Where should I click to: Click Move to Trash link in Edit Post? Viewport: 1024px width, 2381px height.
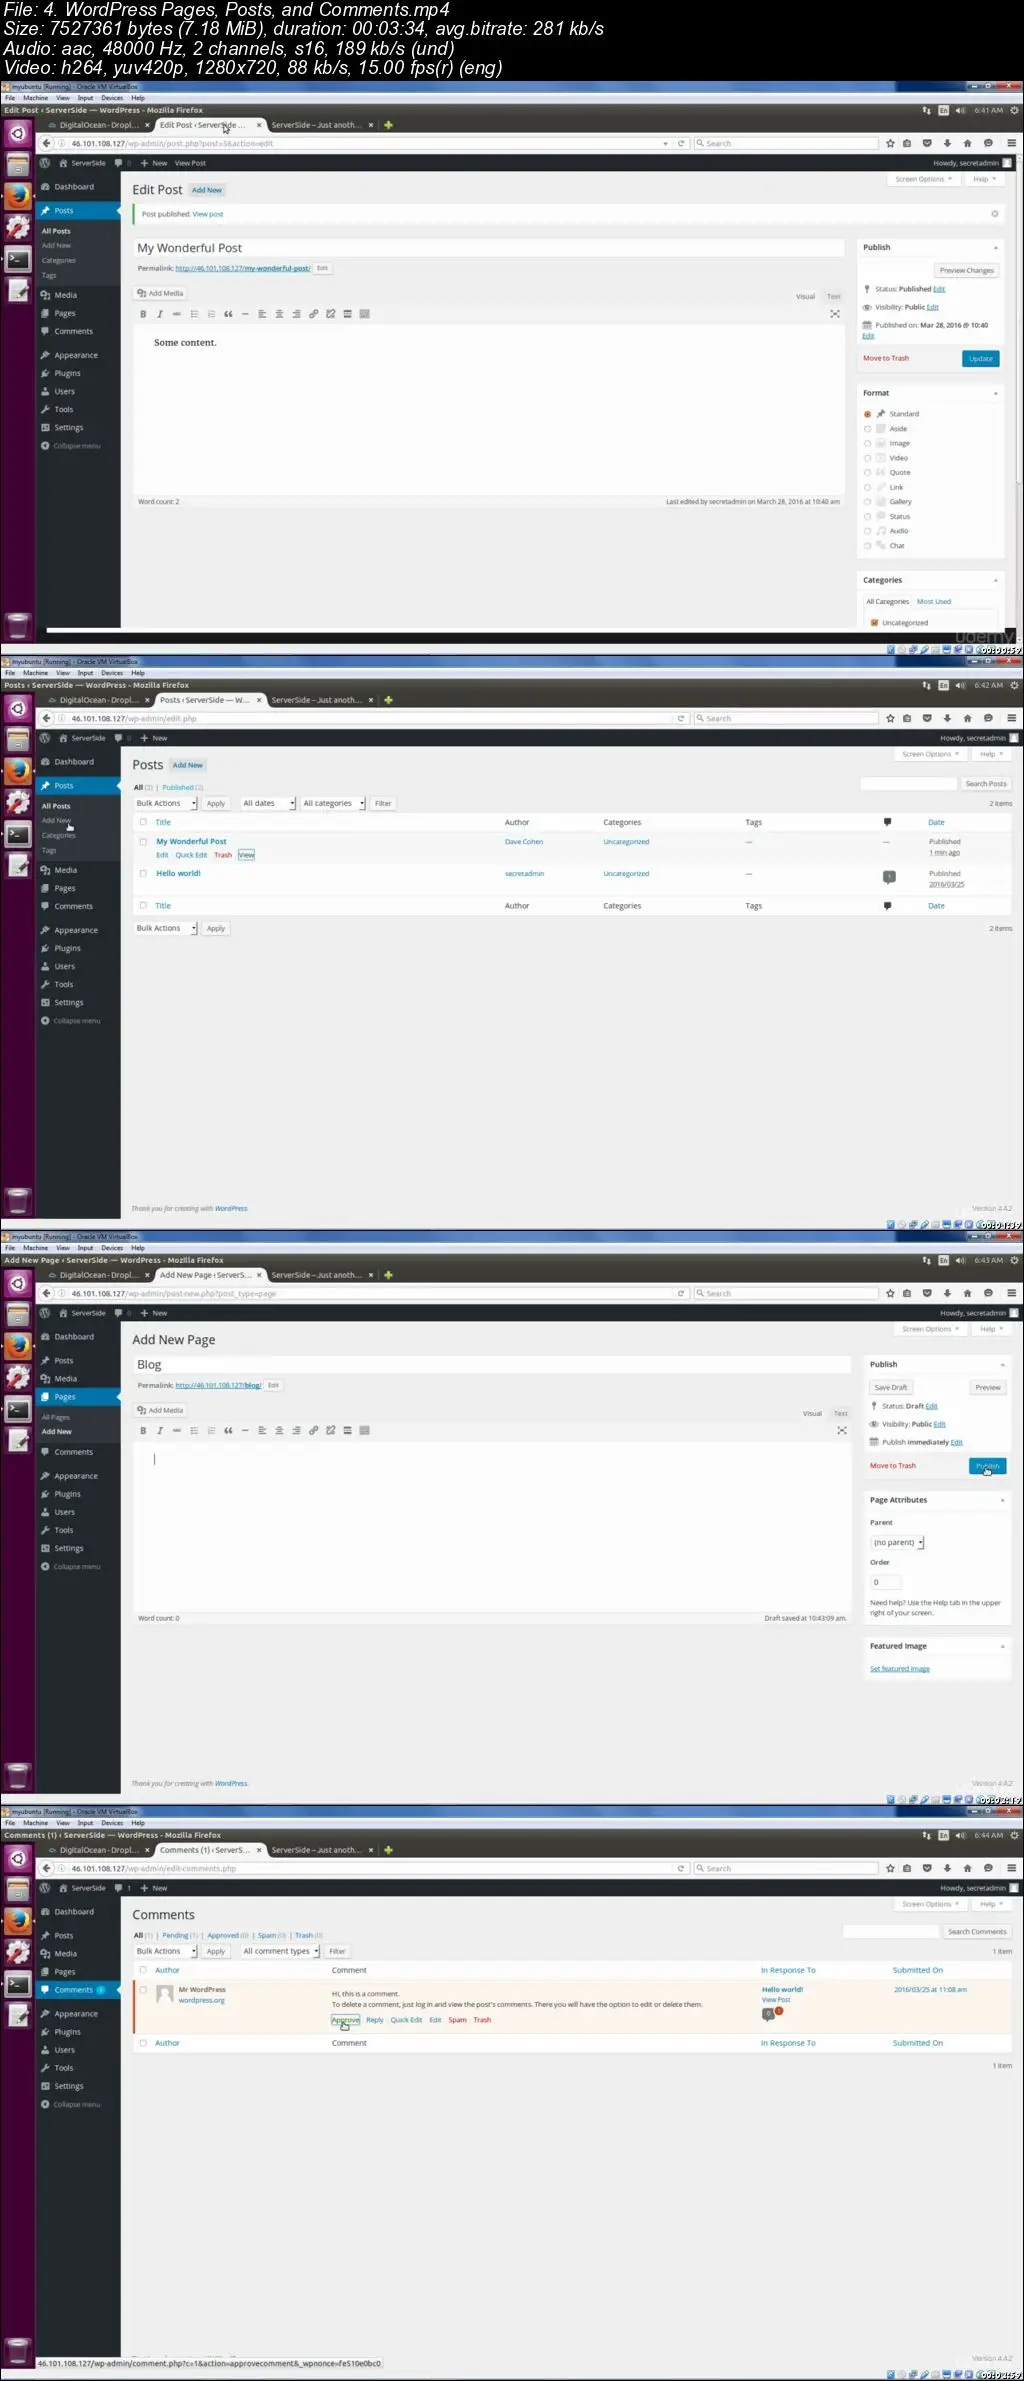click(x=886, y=358)
